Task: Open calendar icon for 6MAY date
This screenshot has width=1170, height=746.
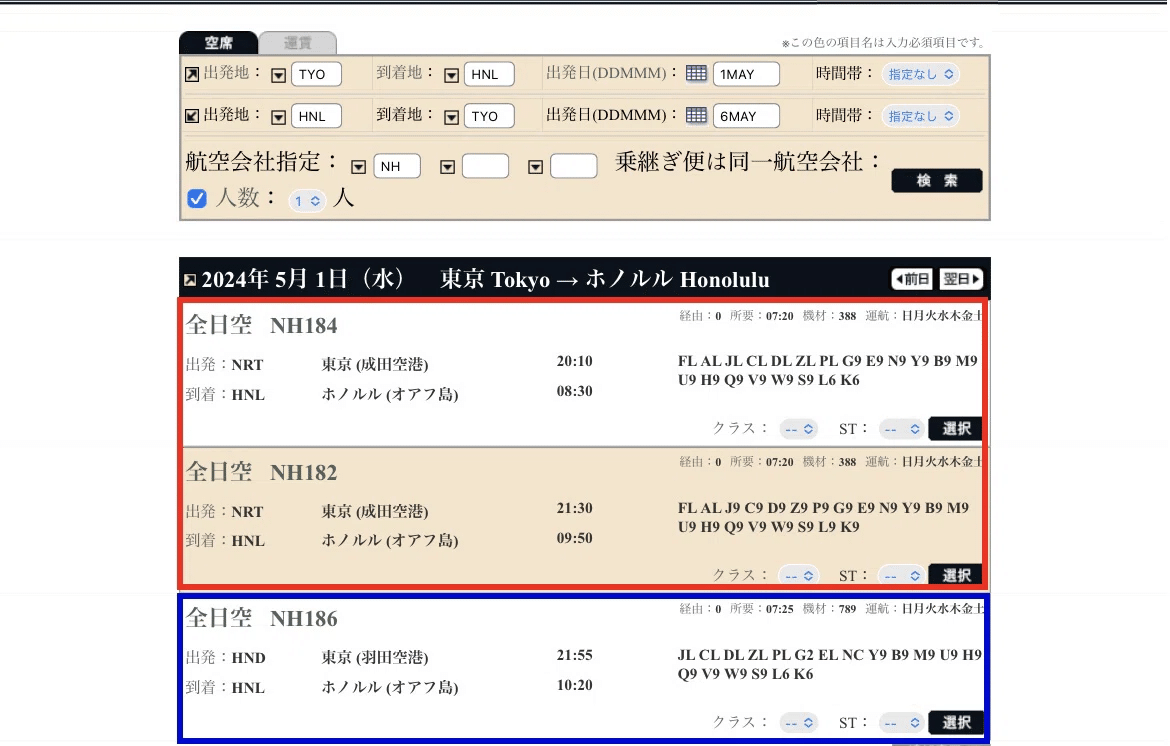Action: tap(696, 115)
